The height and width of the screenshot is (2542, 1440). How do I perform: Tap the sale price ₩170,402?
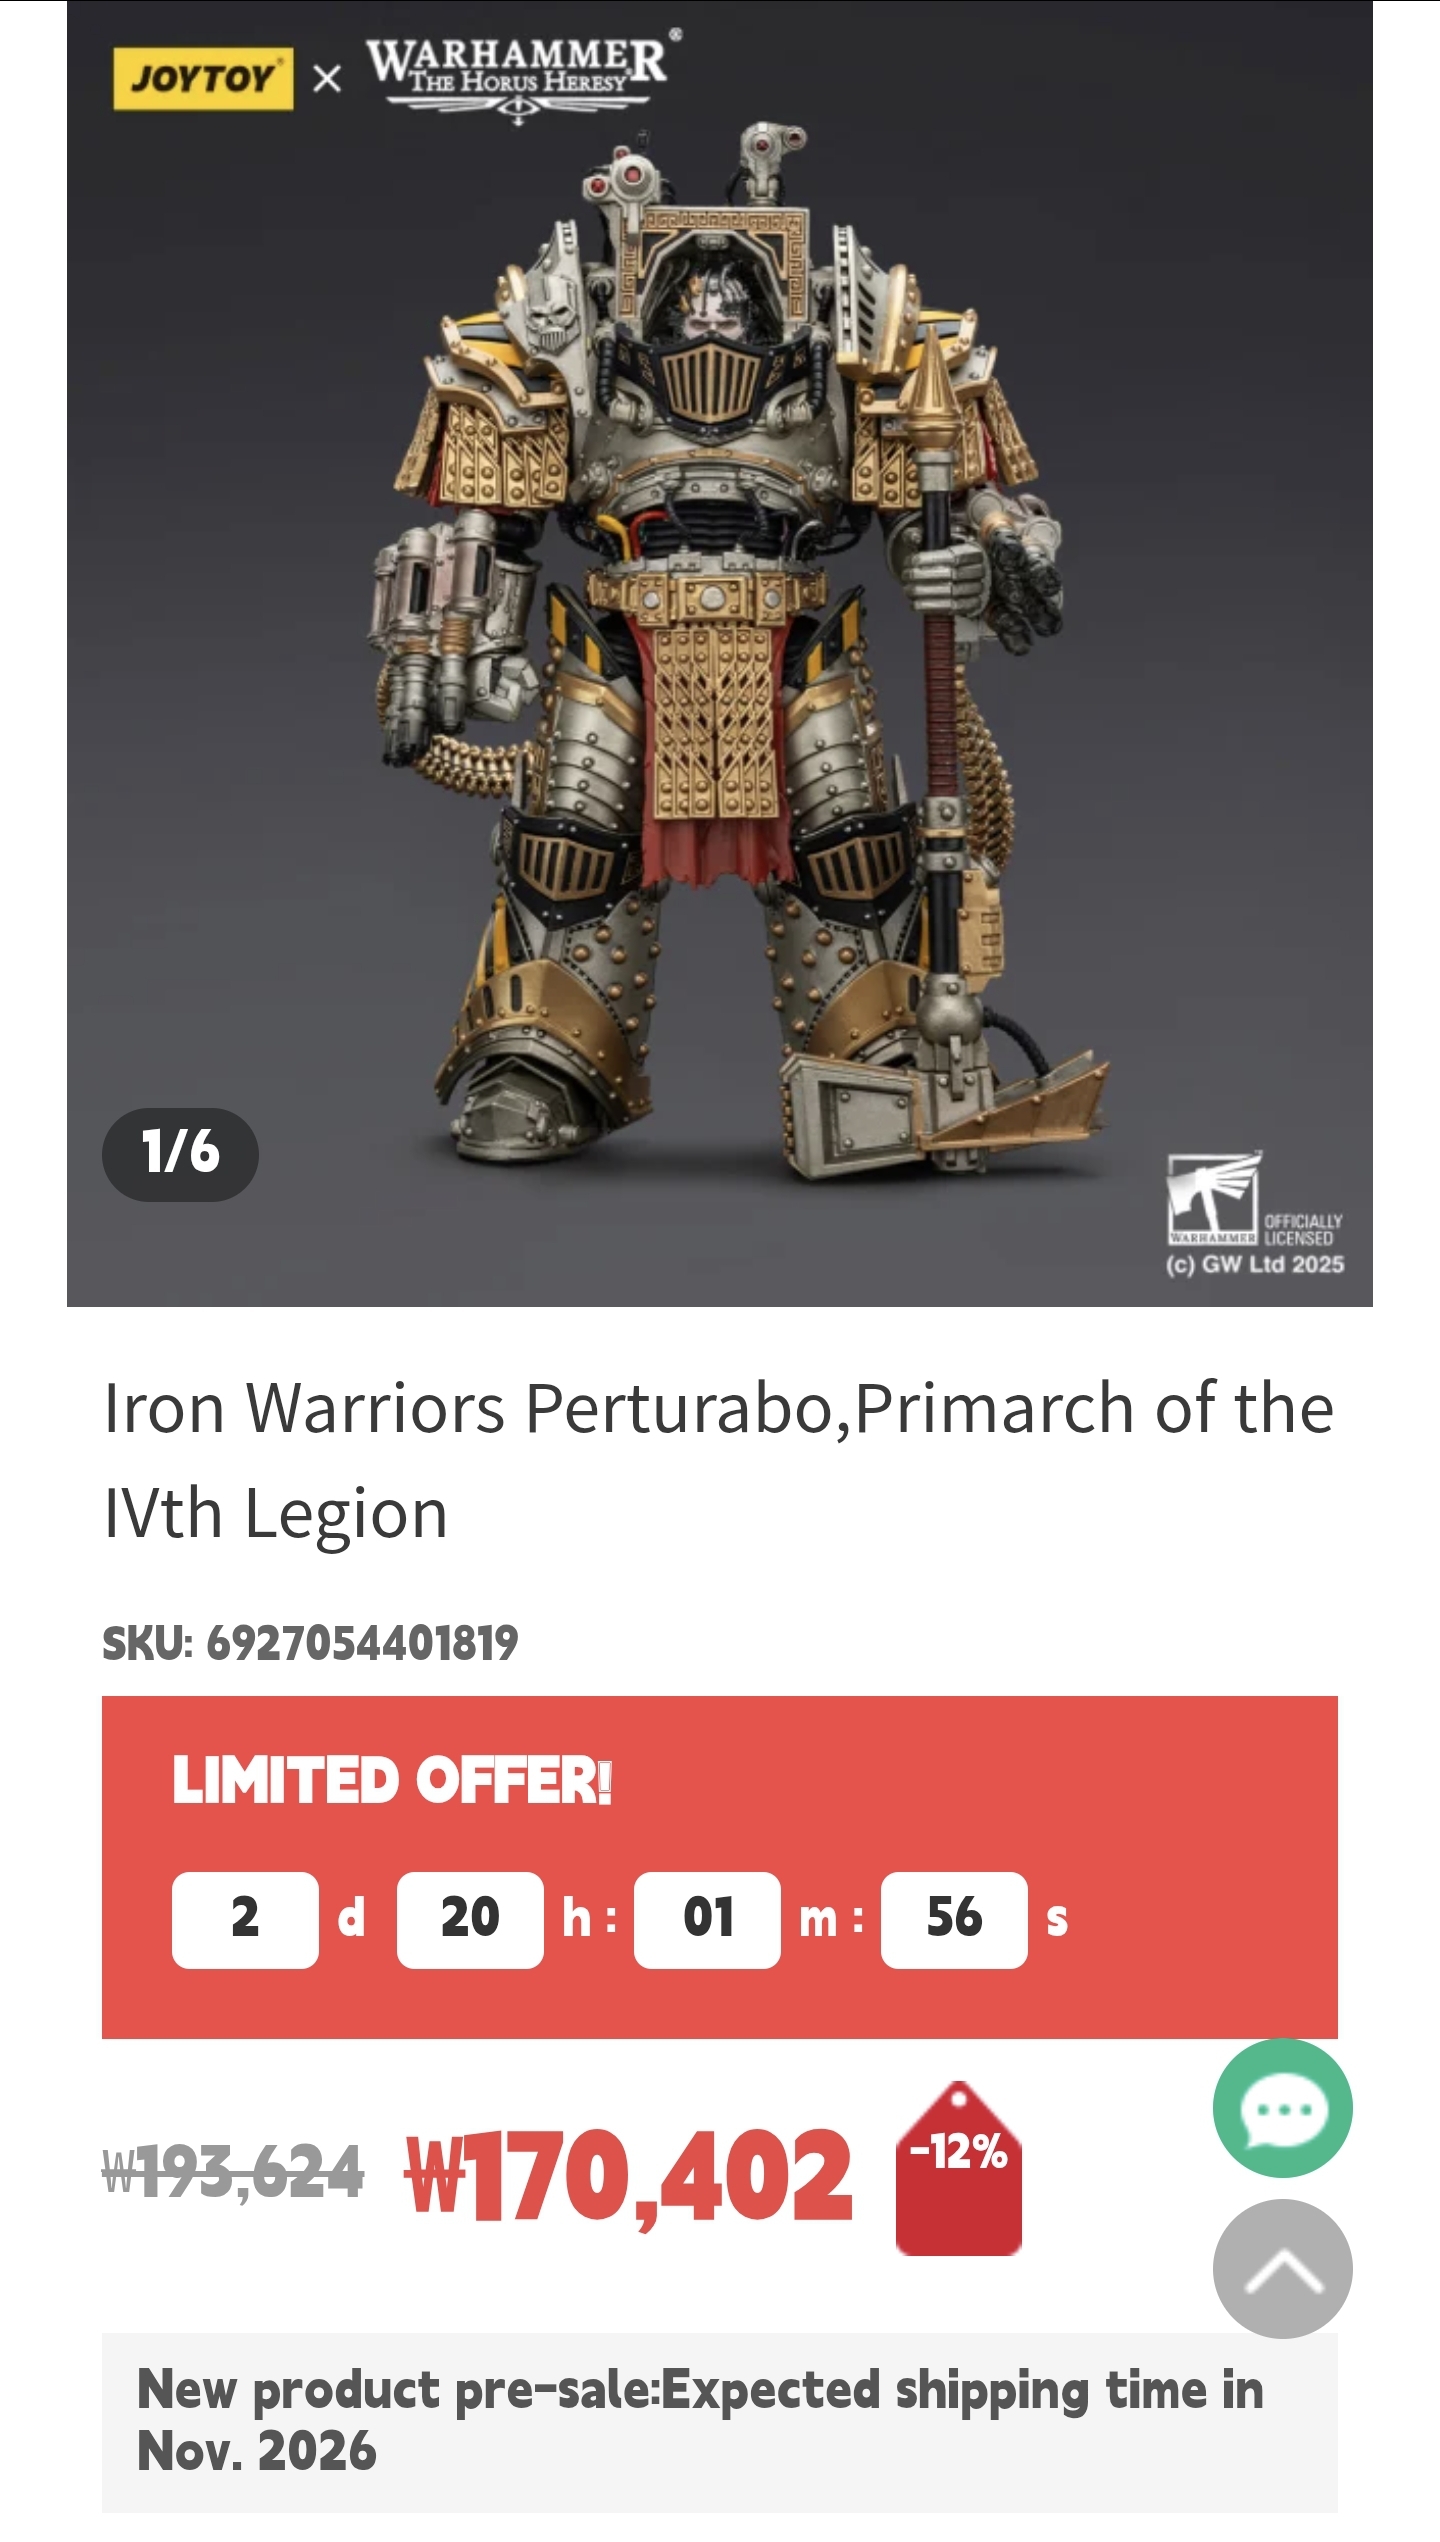click(x=628, y=2175)
